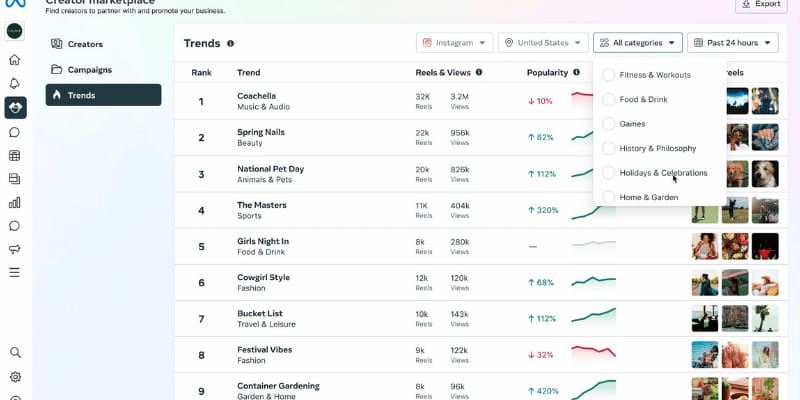The width and height of the screenshot is (800, 400).
Task: Open middle reel thumbnail for Cowgirl Style
Action: (x=735, y=283)
